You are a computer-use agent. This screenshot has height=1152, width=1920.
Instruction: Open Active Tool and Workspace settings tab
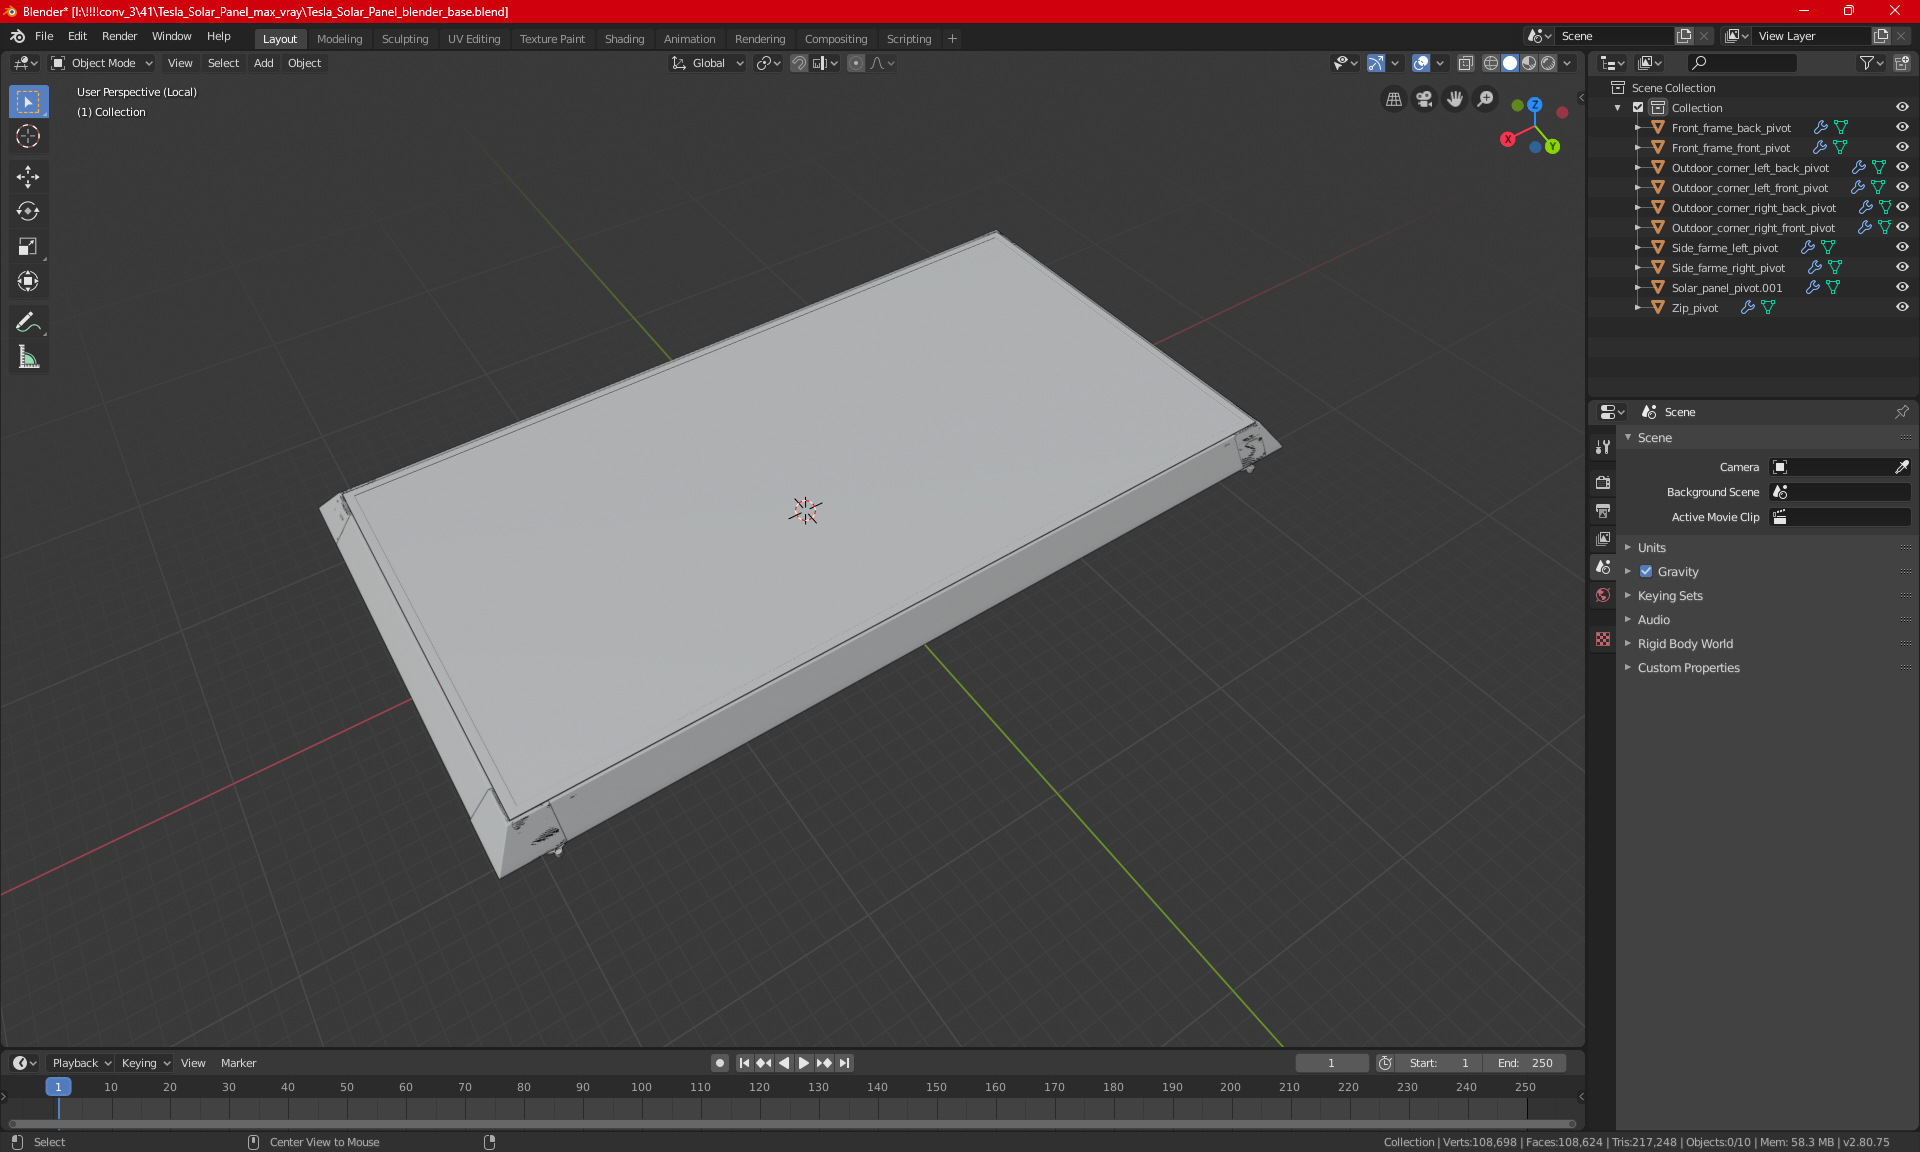(x=1603, y=447)
